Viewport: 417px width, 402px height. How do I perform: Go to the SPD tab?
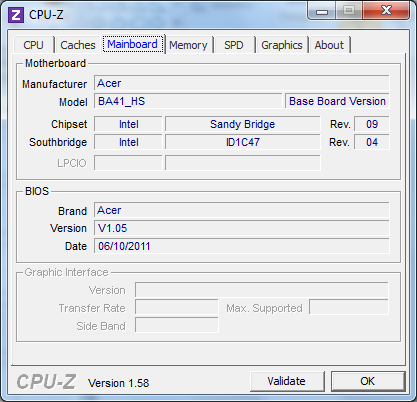[234, 45]
